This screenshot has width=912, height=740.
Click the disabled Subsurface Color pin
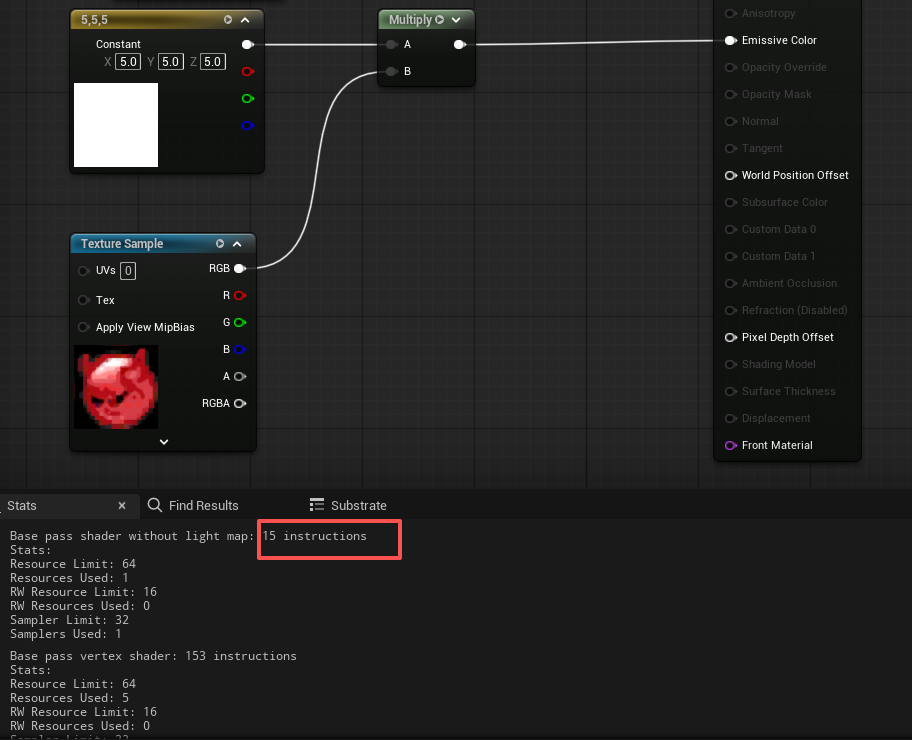(x=731, y=202)
